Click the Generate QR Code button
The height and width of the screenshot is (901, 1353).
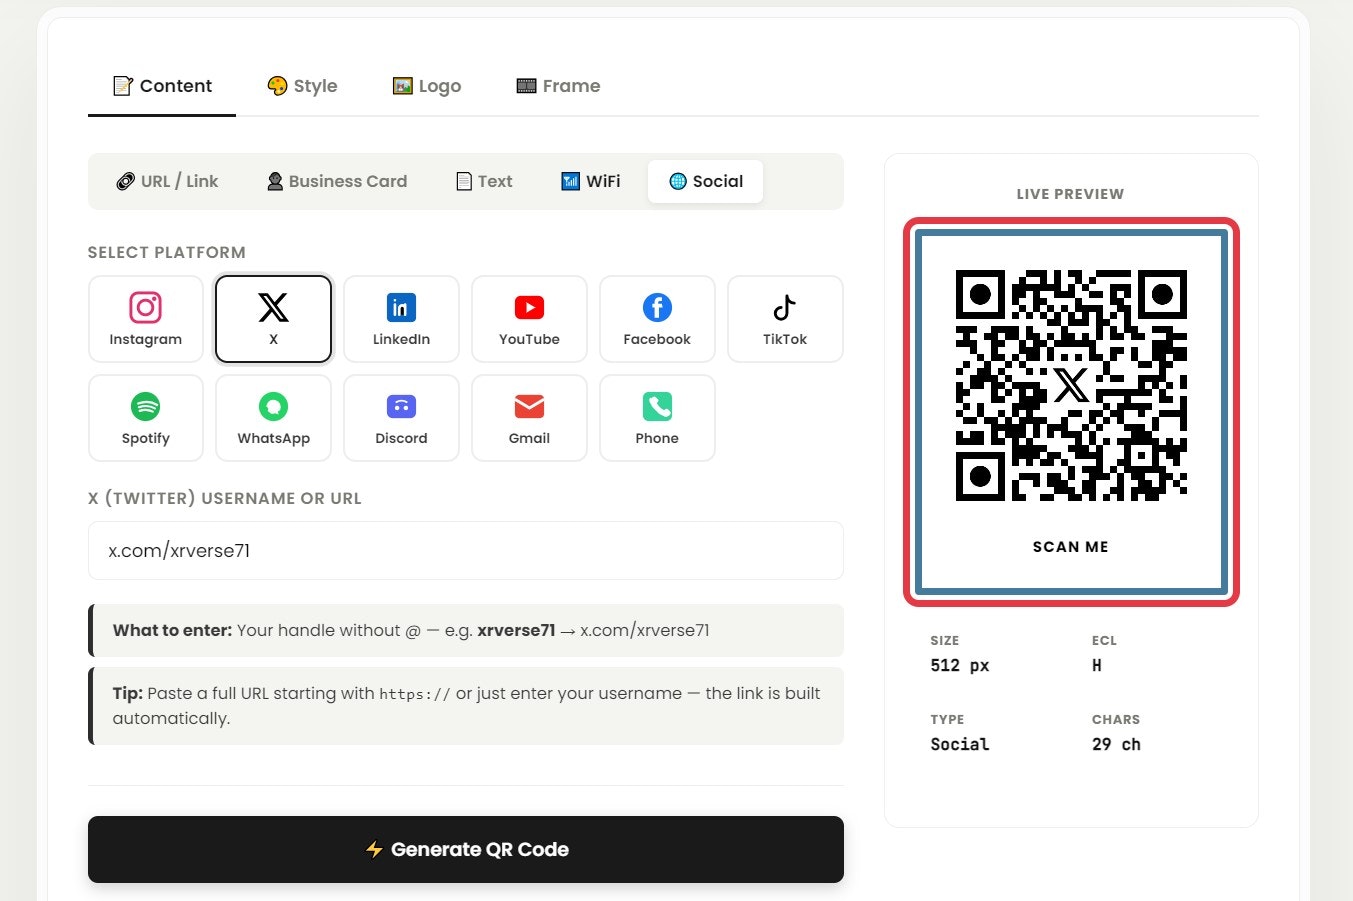[x=465, y=849]
